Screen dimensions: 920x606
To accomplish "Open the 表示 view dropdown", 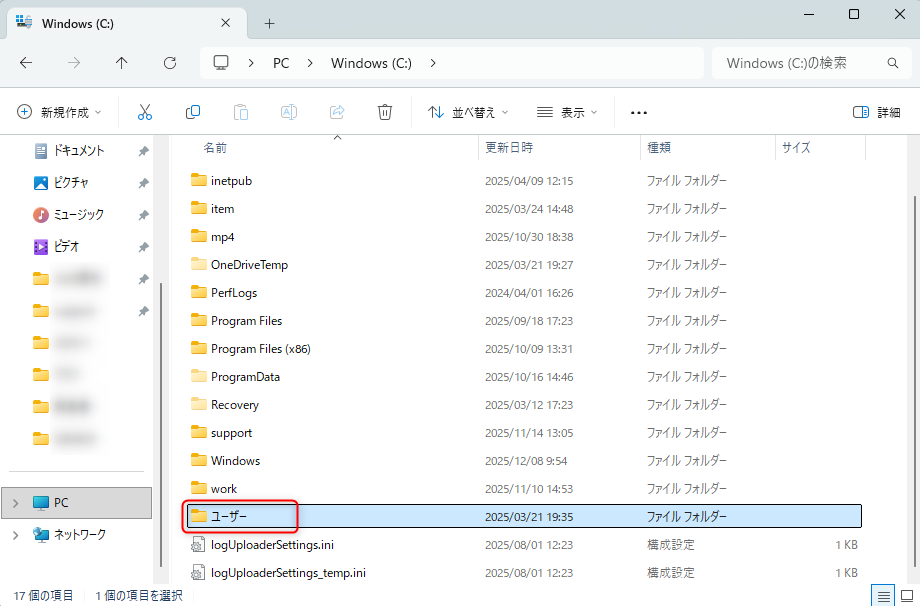I will [566, 112].
